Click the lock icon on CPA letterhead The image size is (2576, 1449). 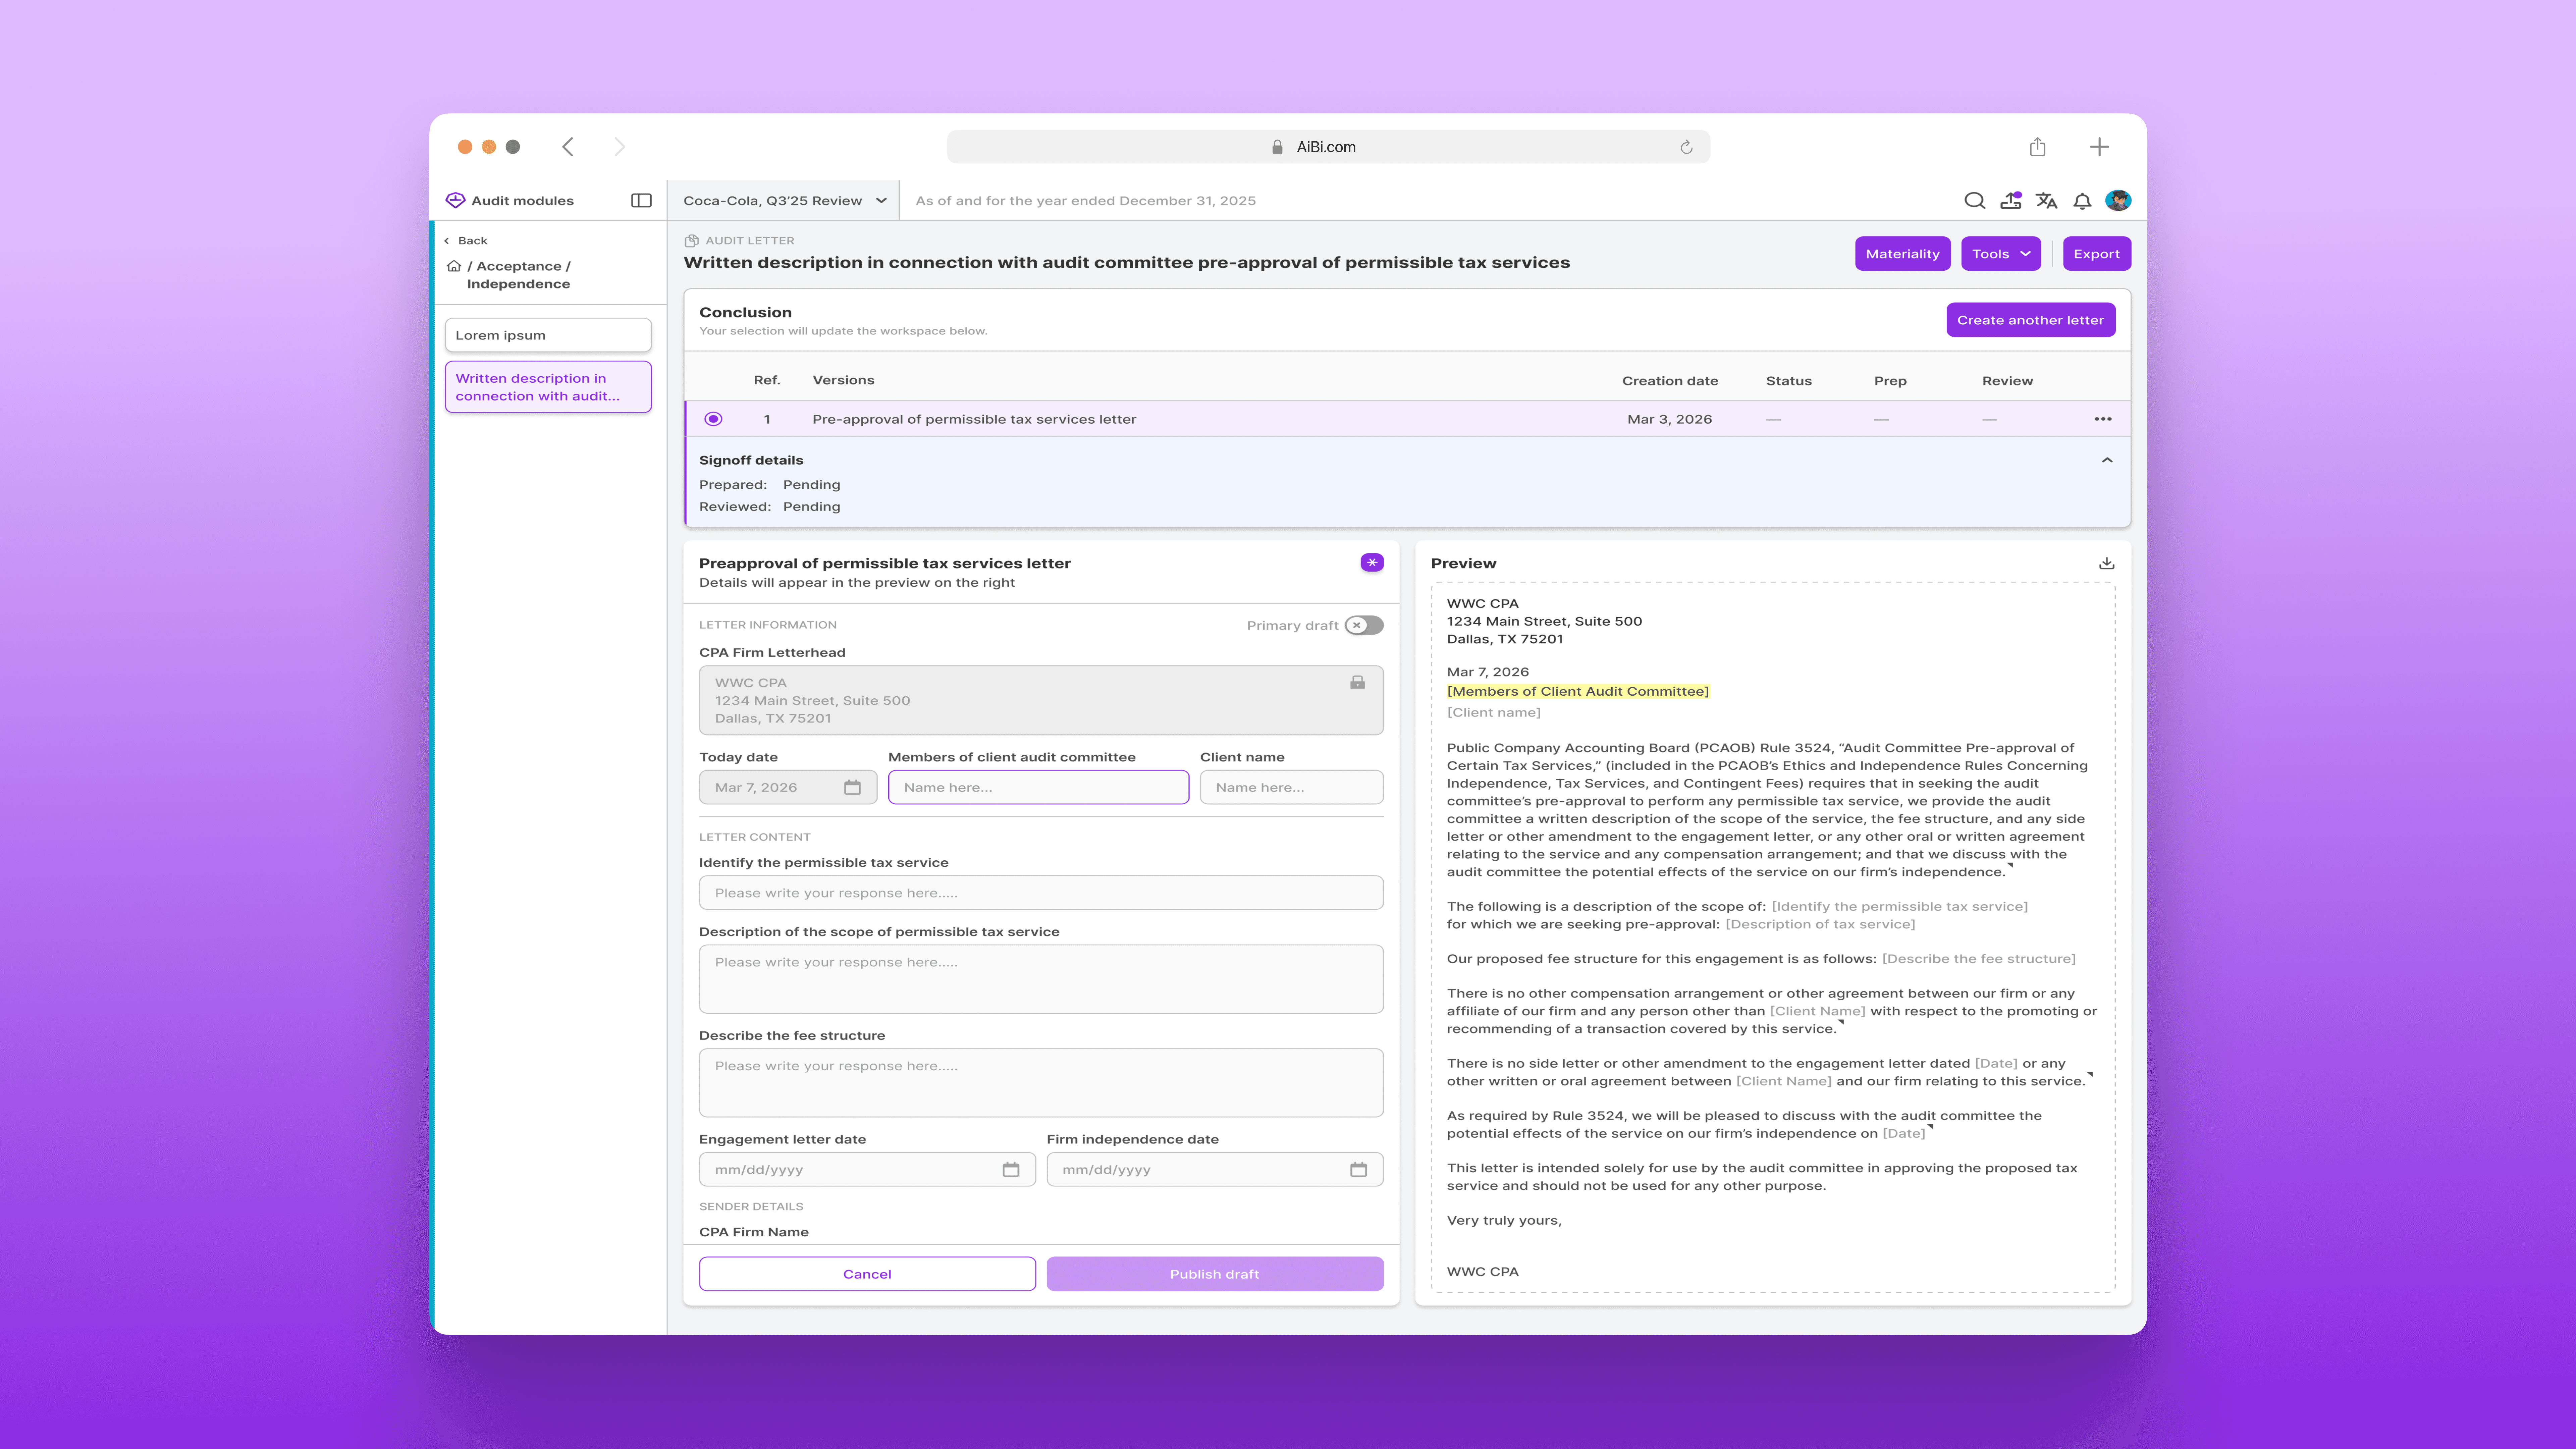[1357, 682]
